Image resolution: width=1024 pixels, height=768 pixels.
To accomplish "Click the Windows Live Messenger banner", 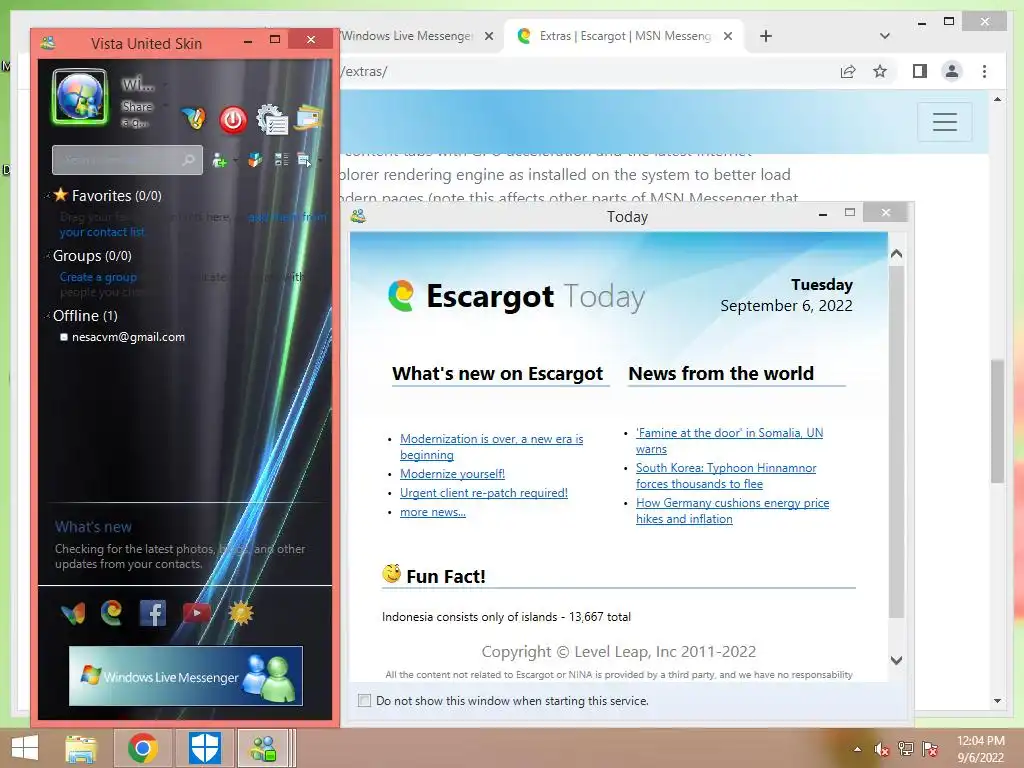I will tap(186, 676).
